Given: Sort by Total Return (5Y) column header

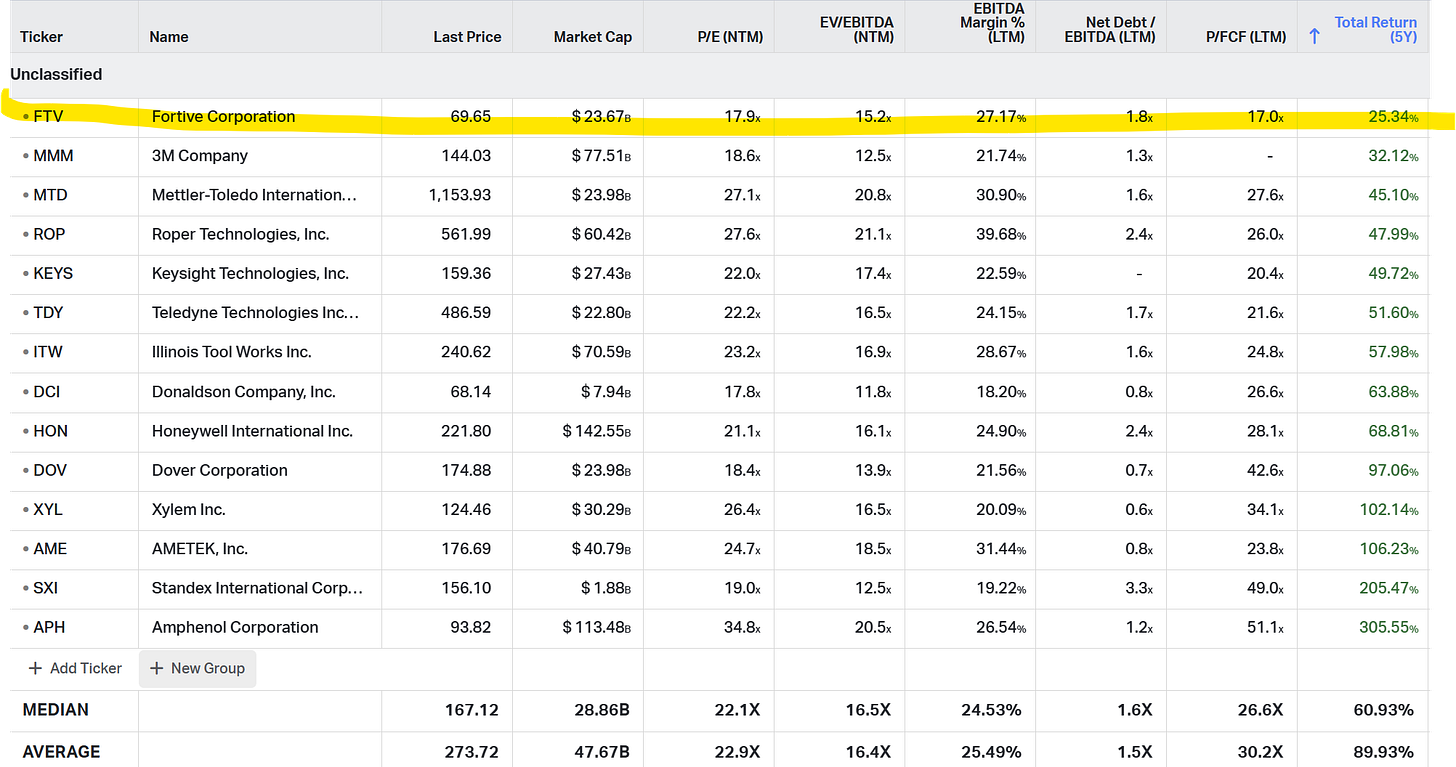Looking at the screenshot, I should click(x=1376, y=29).
